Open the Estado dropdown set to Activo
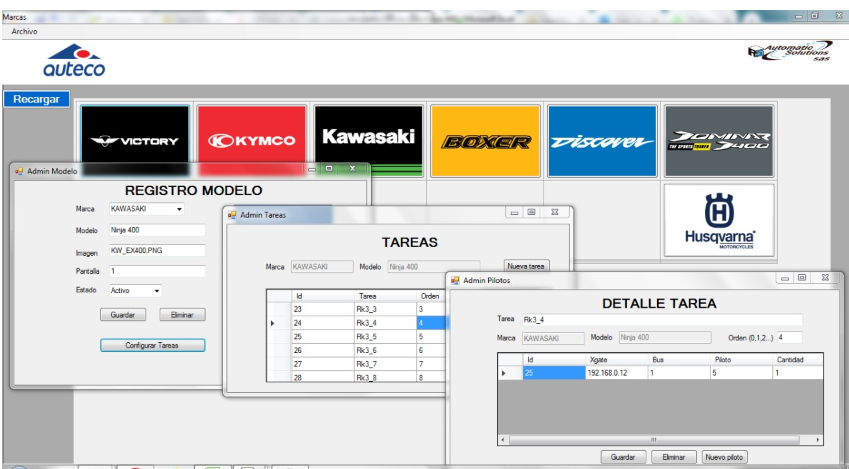849x469 pixels. (157, 291)
